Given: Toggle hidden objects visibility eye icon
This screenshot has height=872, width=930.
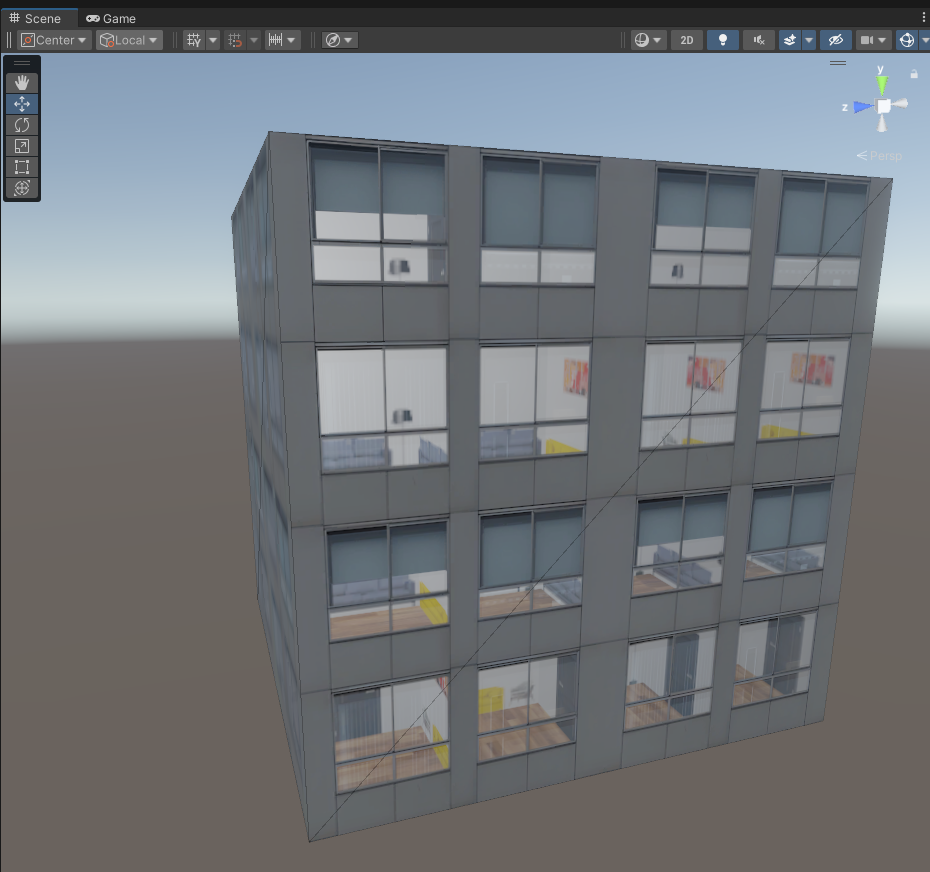Looking at the screenshot, I should 835,40.
